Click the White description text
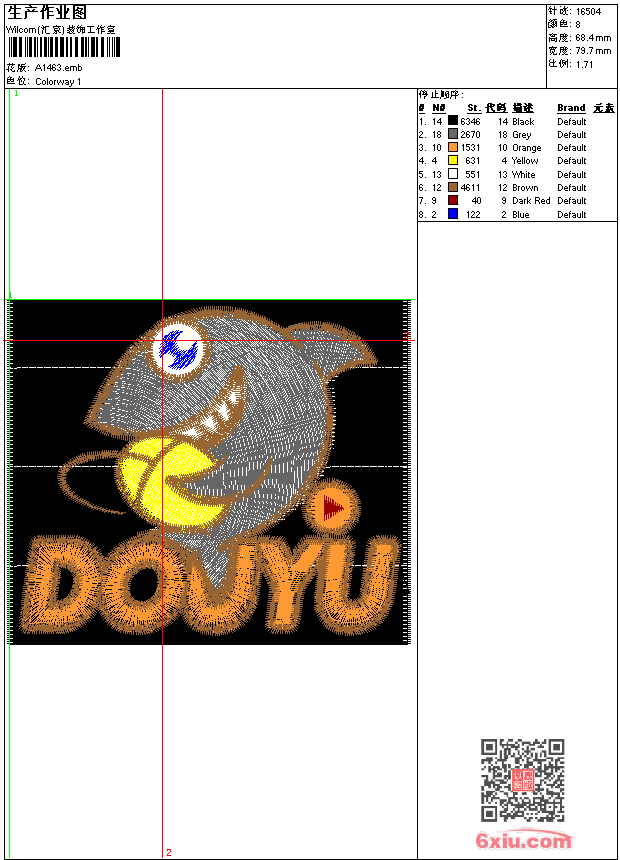This screenshot has height=860, width=620. point(523,175)
